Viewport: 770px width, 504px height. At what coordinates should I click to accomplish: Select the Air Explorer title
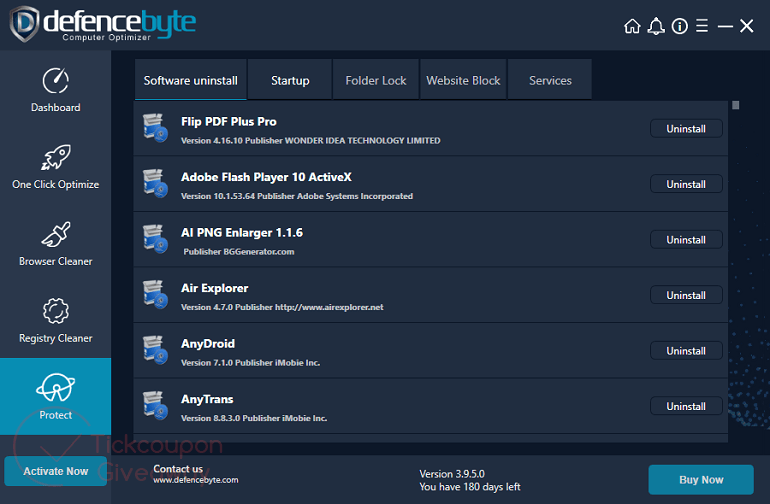(215, 288)
